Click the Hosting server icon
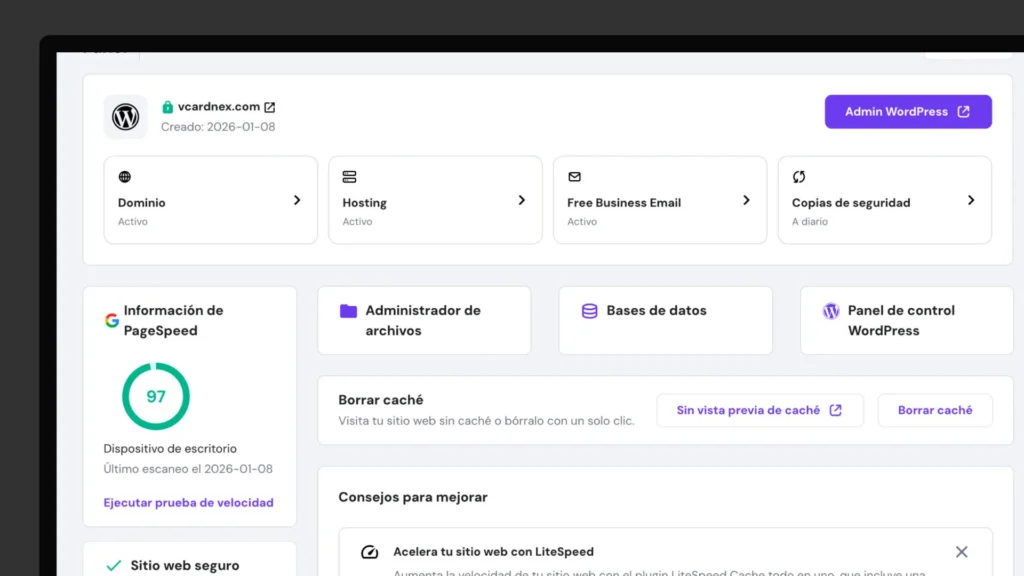This screenshot has width=1024, height=576. (349, 176)
